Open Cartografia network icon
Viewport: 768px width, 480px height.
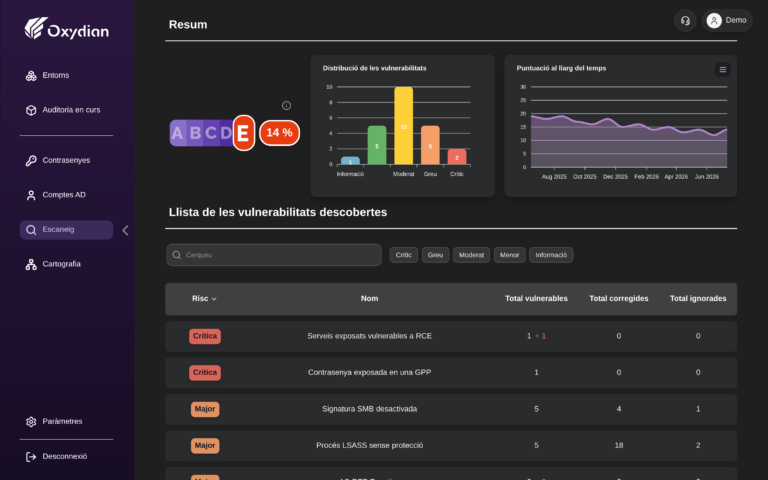(x=31, y=264)
